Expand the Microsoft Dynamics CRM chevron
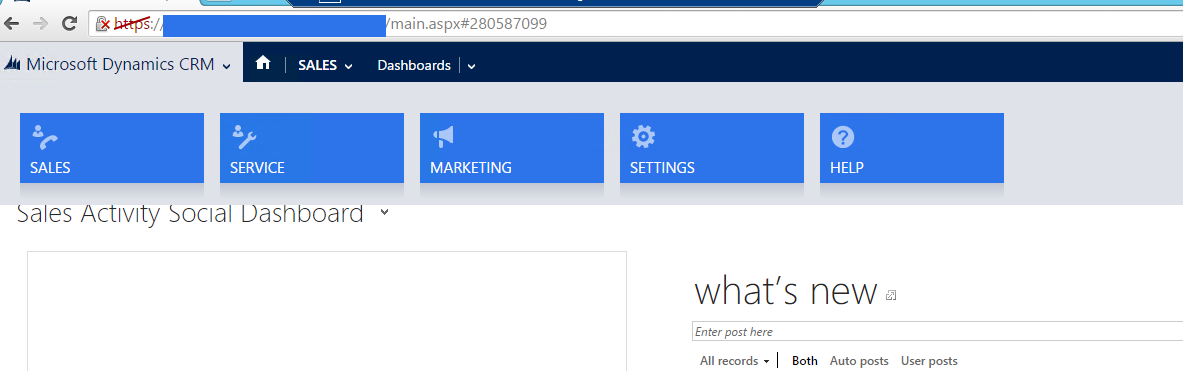1183x371 pixels. coord(226,66)
